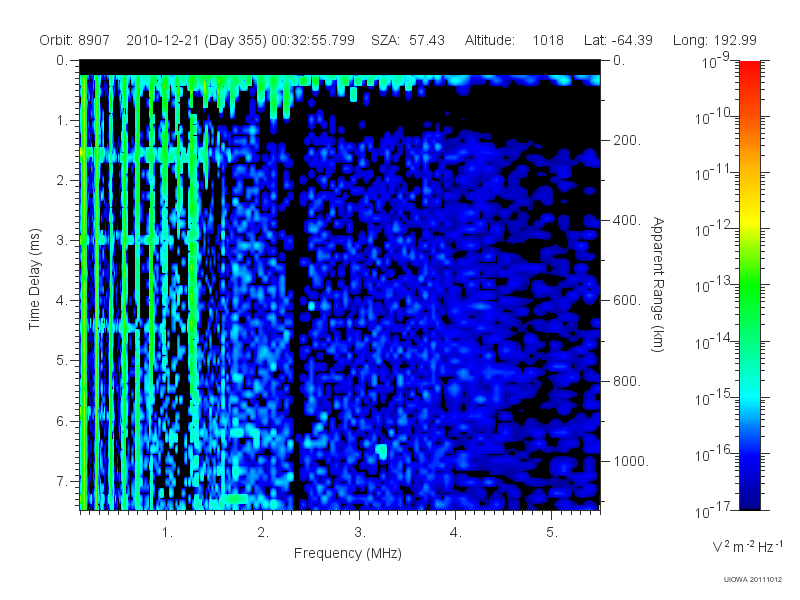Click the SZA: 57.43 value
This screenshot has height=600, width=800.
tap(408, 40)
